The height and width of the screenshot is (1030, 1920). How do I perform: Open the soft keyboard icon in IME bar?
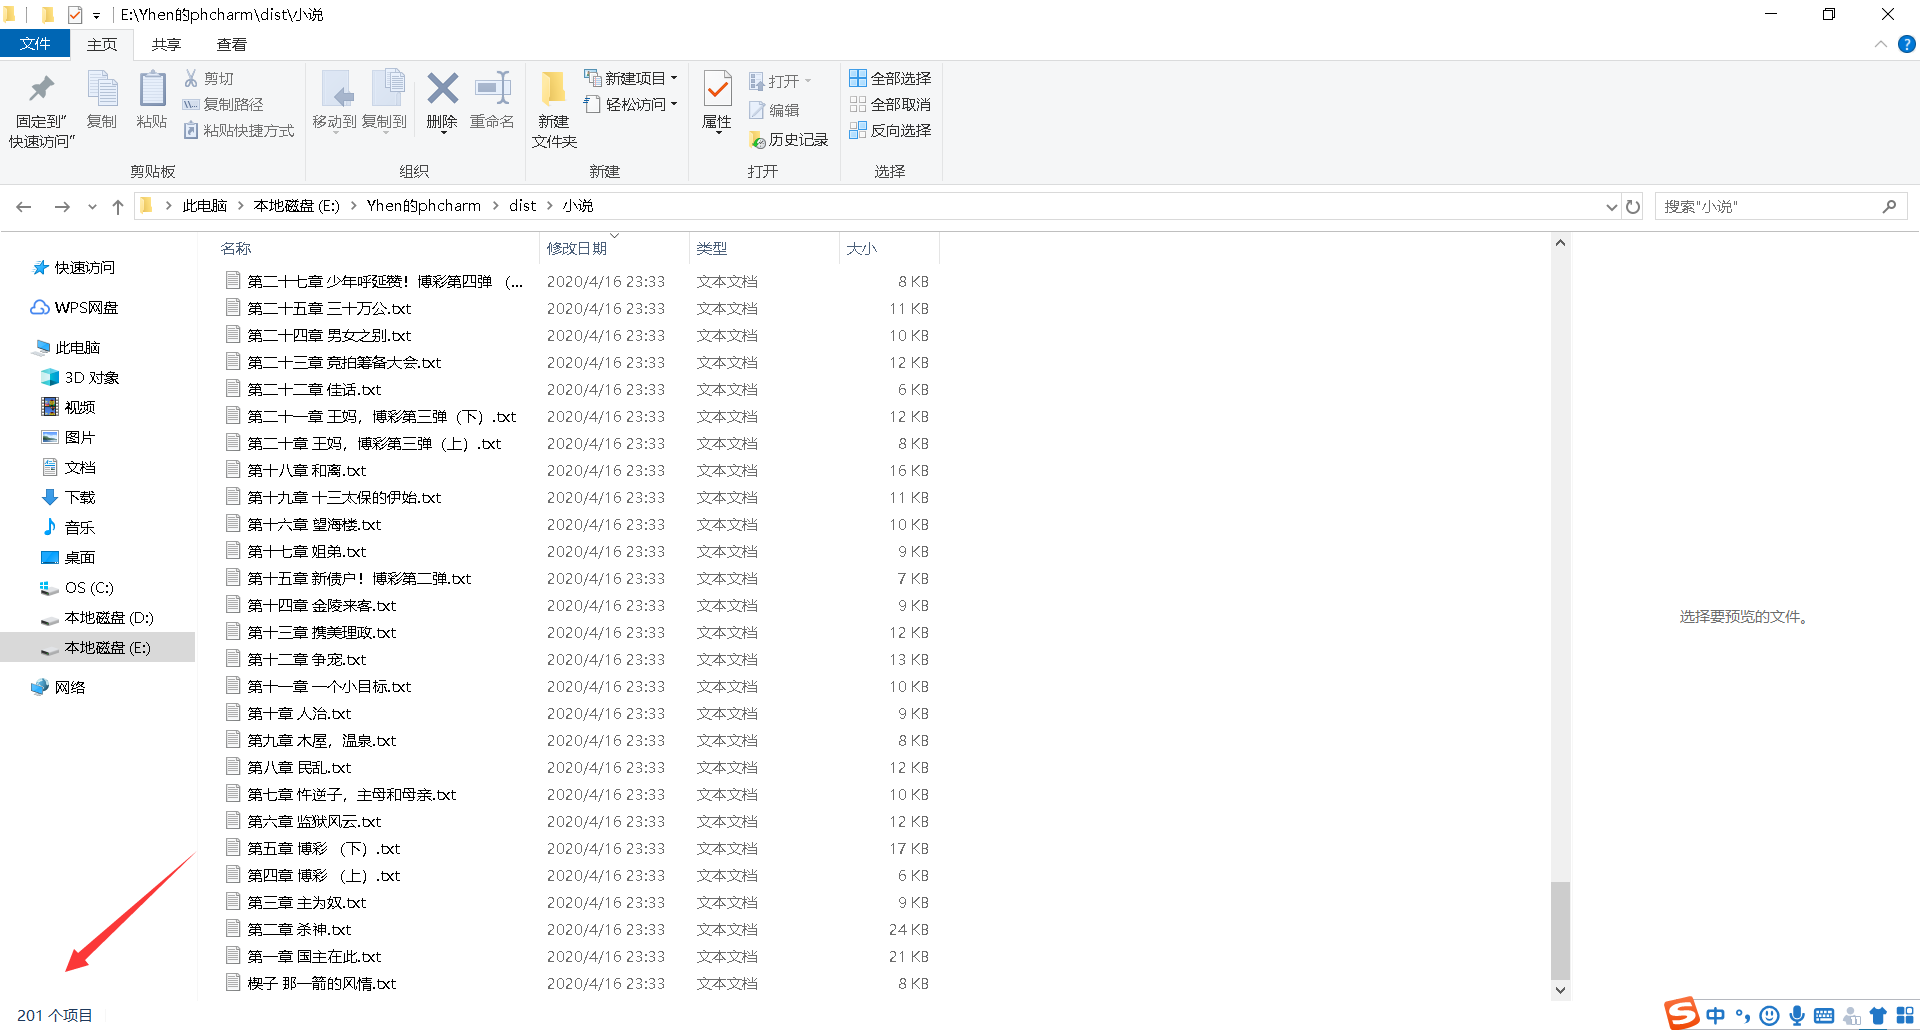1824,1015
